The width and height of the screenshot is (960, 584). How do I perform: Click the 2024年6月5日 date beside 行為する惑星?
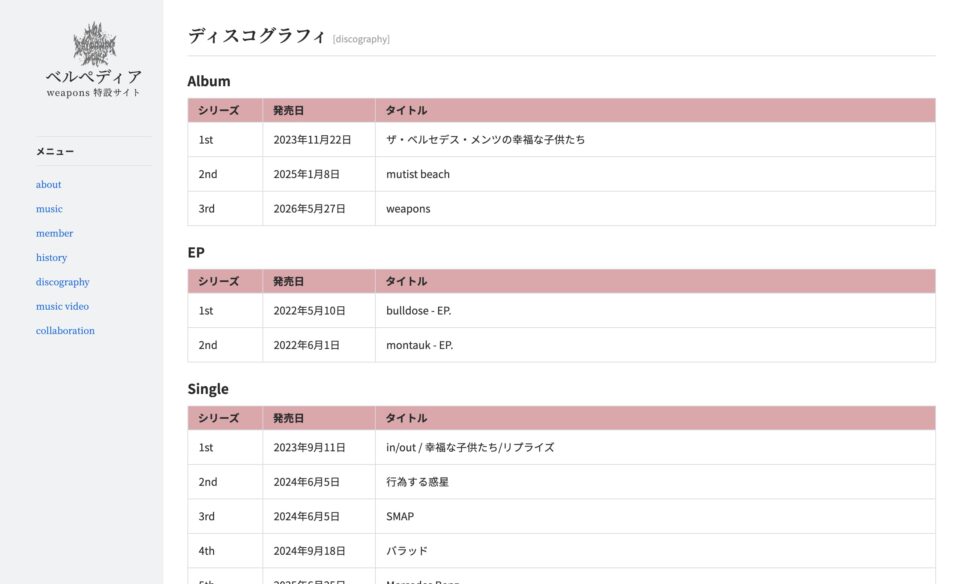307,482
